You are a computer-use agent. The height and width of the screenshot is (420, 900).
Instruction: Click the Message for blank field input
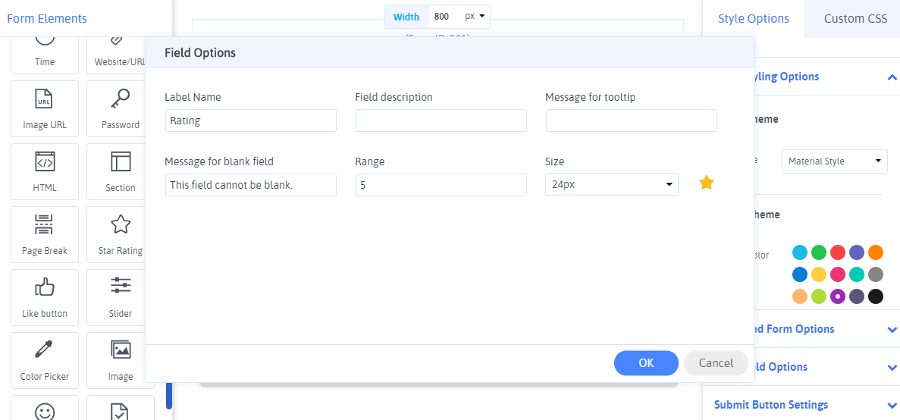coord(251,185)
